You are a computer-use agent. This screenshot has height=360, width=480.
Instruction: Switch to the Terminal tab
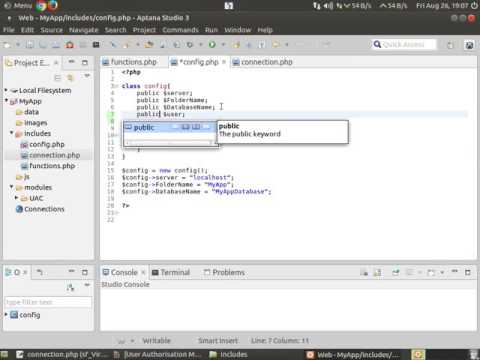pyautogui.click(x=171, y=272)
